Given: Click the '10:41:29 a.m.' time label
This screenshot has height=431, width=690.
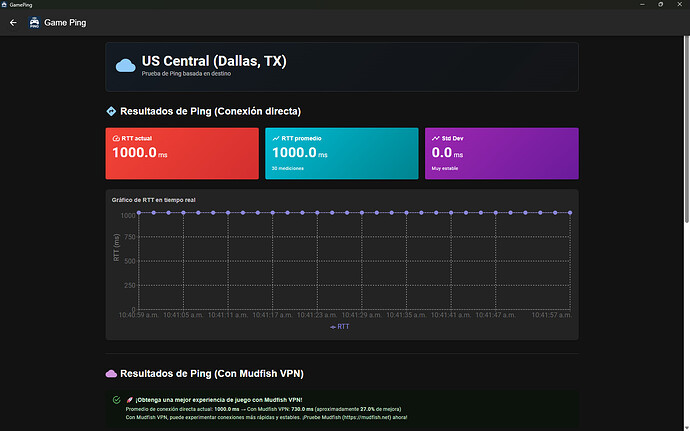Looking at the screenshot, I should tap(362, 315).
